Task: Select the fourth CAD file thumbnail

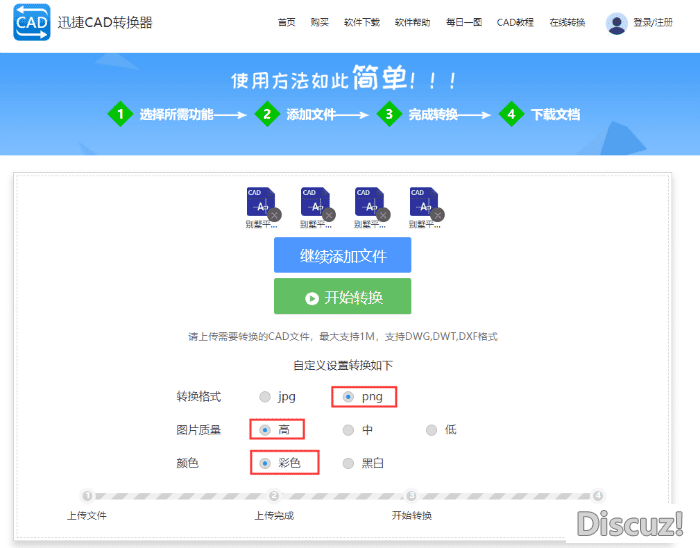Action: click(422, 201)
